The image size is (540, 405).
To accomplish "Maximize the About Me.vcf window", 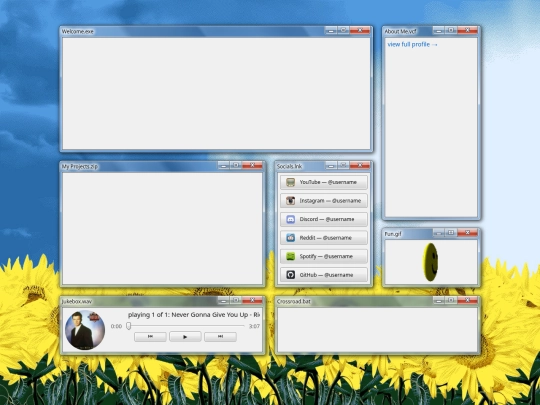I will pos(451,31).
